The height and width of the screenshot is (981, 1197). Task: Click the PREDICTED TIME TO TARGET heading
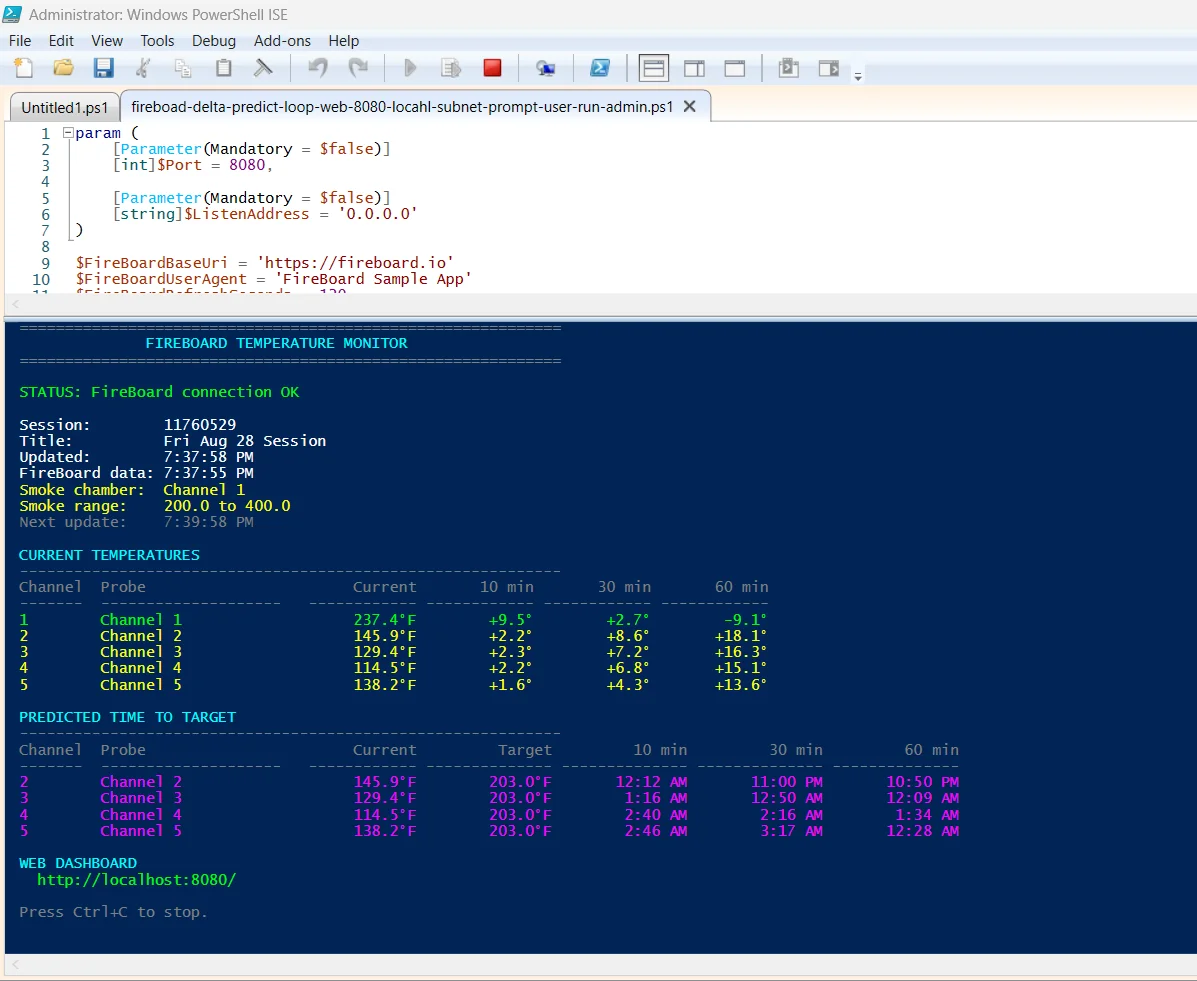tap(127, 717)
